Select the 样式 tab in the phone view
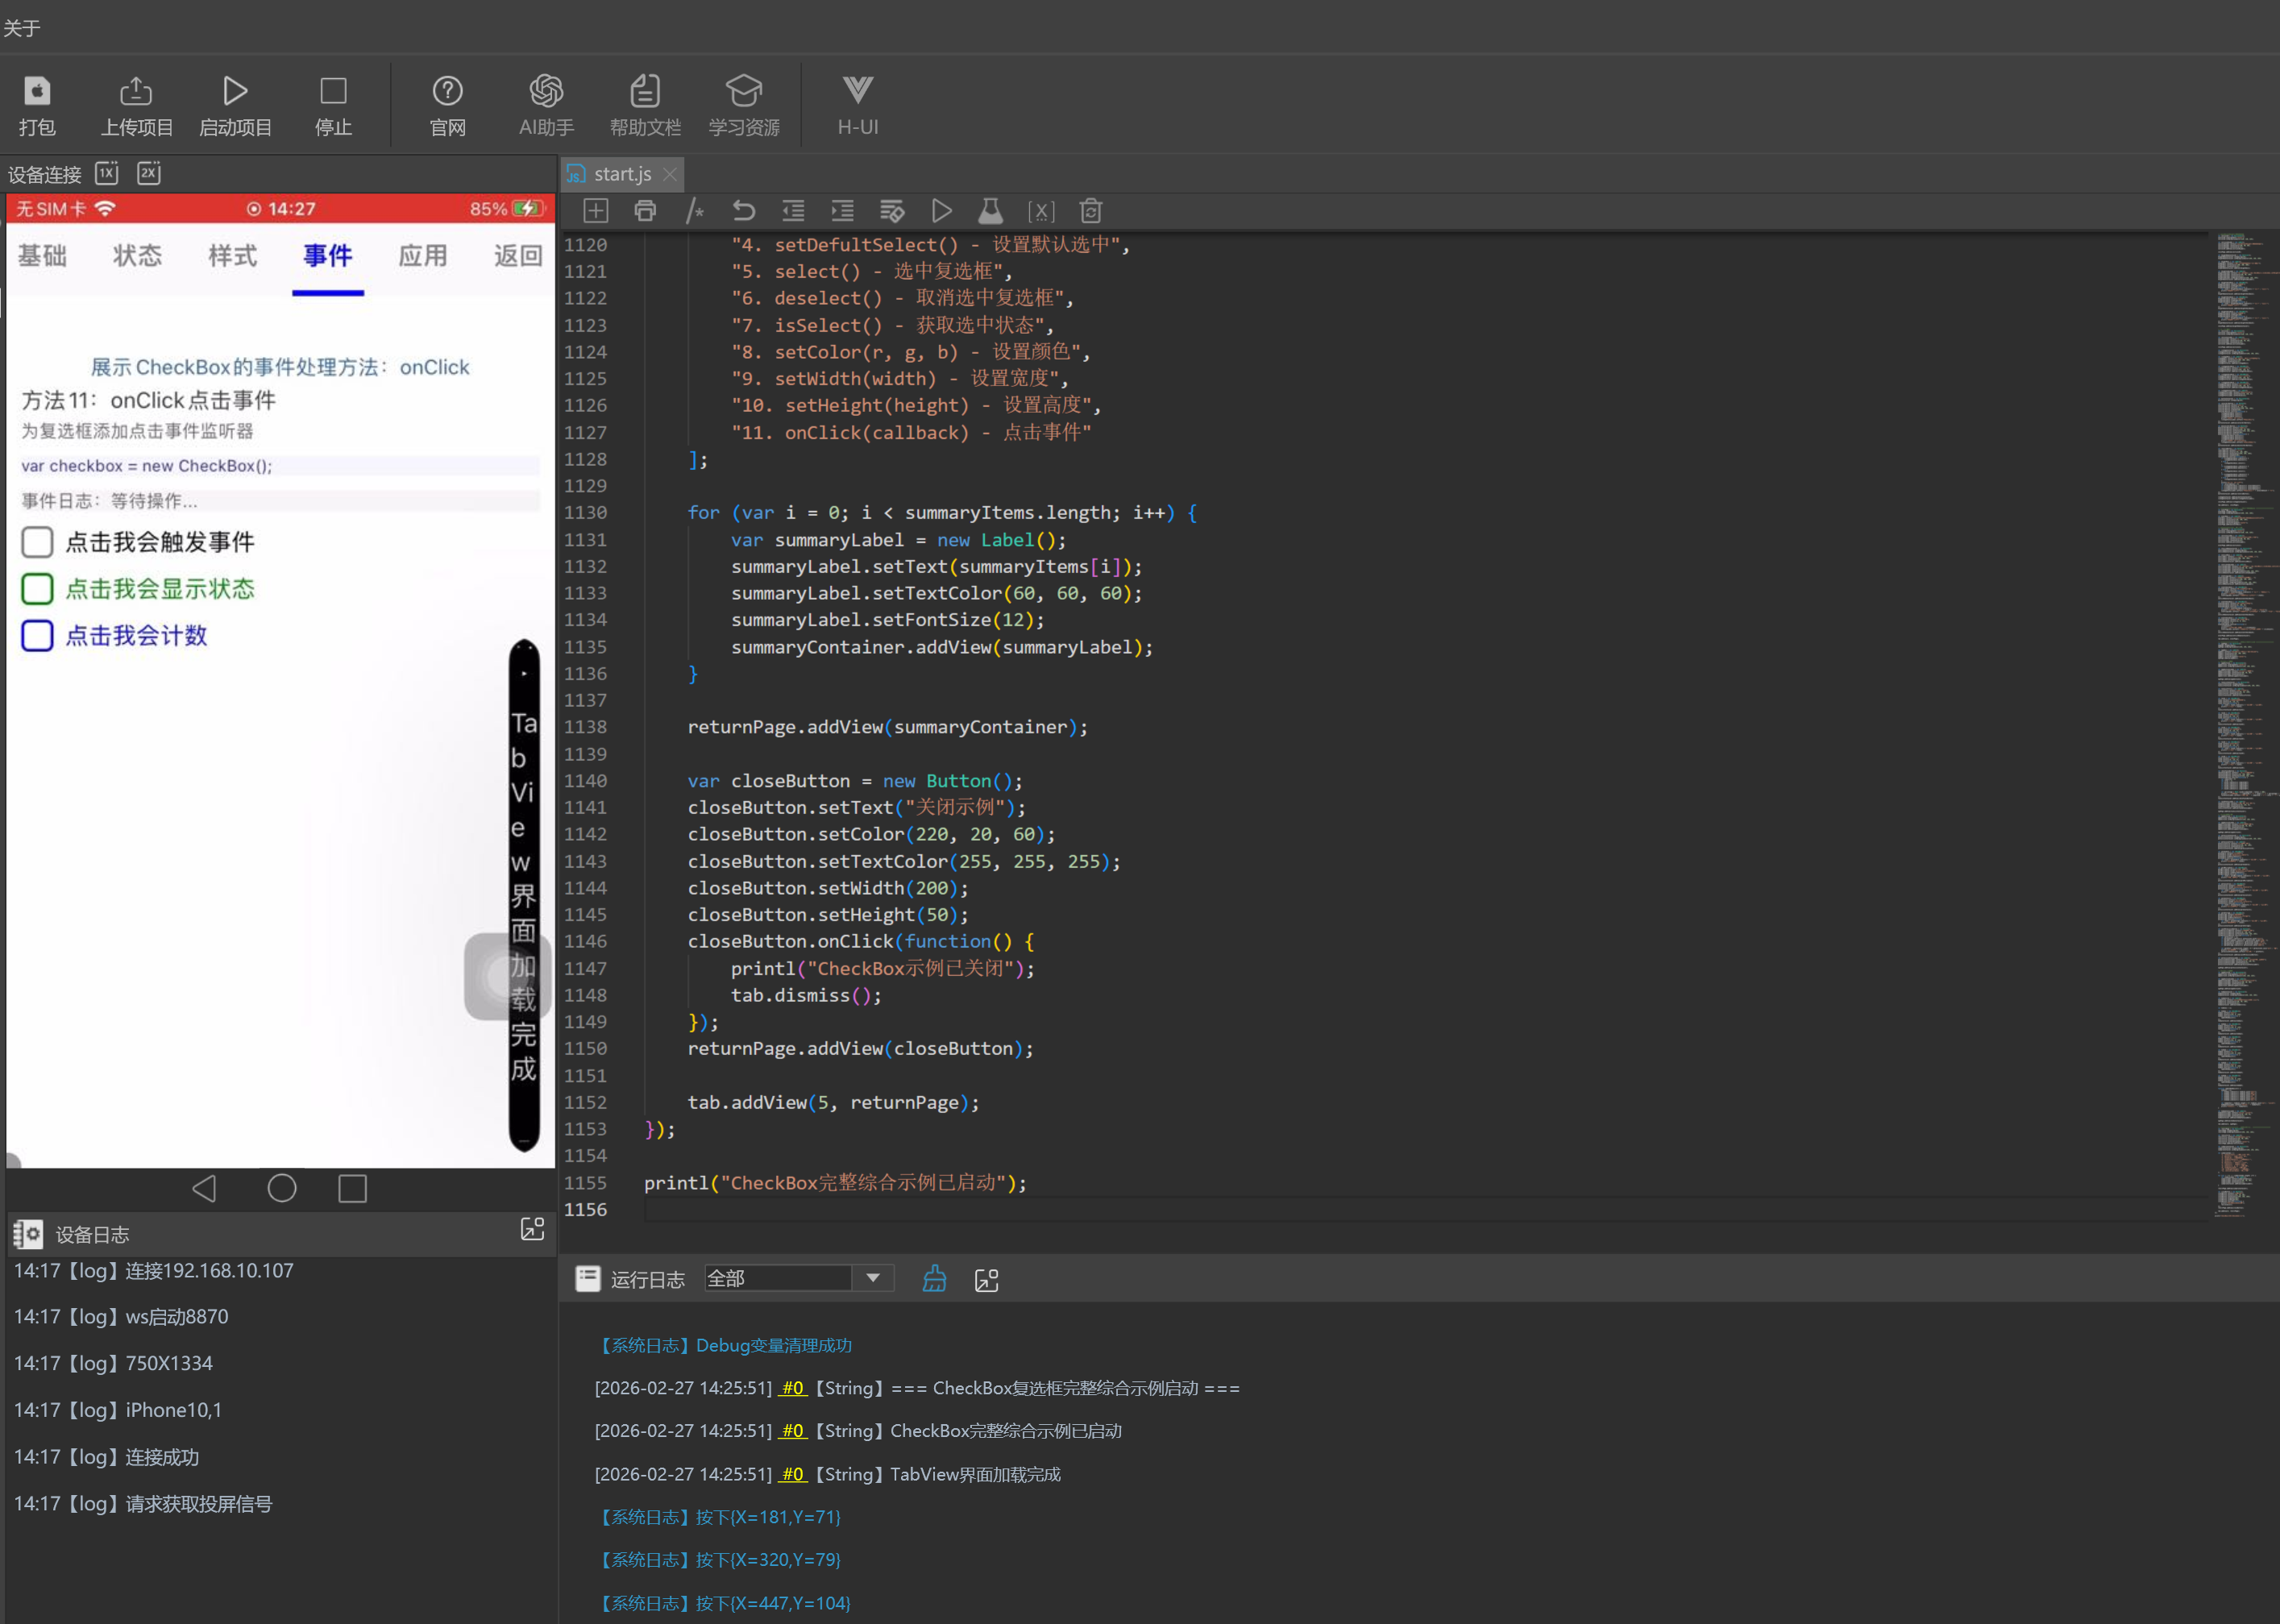The width and height of the screenshot is (2280, 1624). pos(232,256)
